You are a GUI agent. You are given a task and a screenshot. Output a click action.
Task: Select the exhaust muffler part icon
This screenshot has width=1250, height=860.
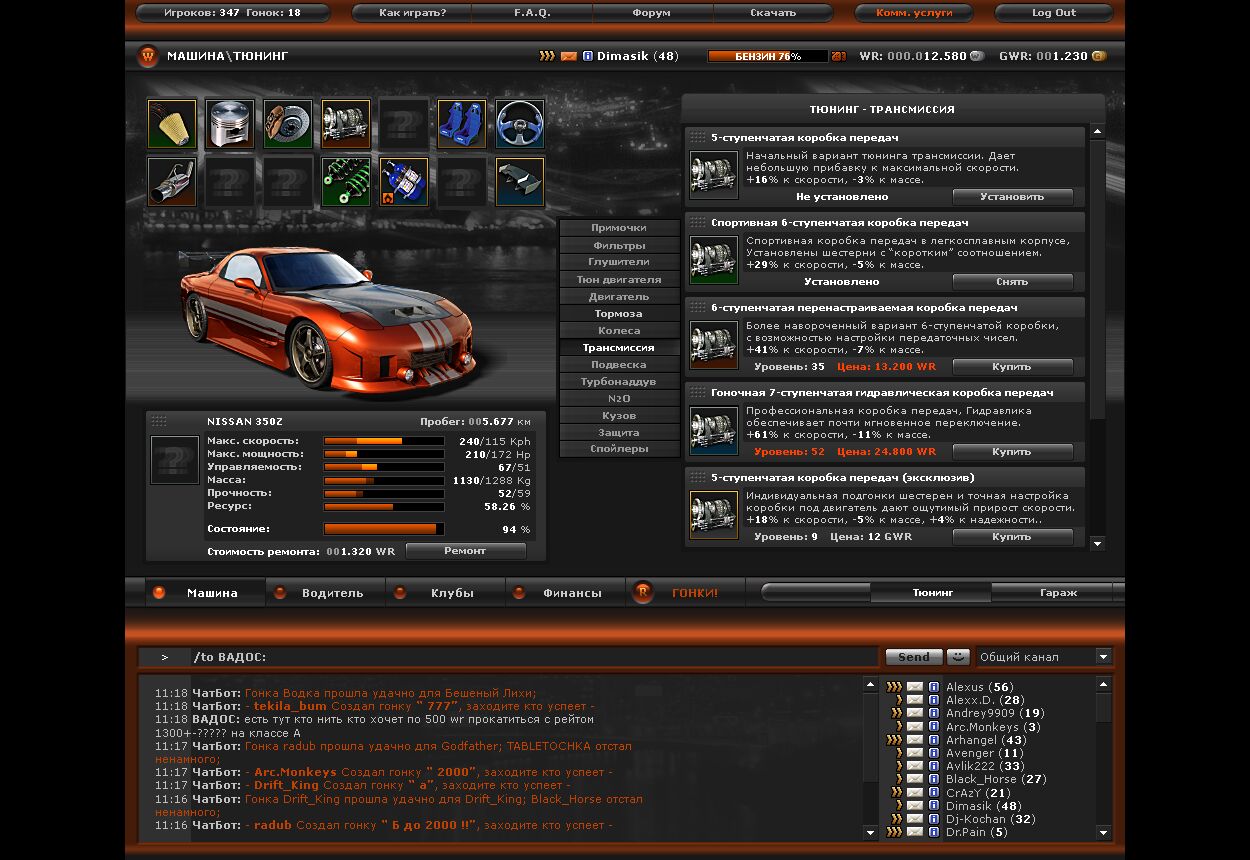coord(172,182)
